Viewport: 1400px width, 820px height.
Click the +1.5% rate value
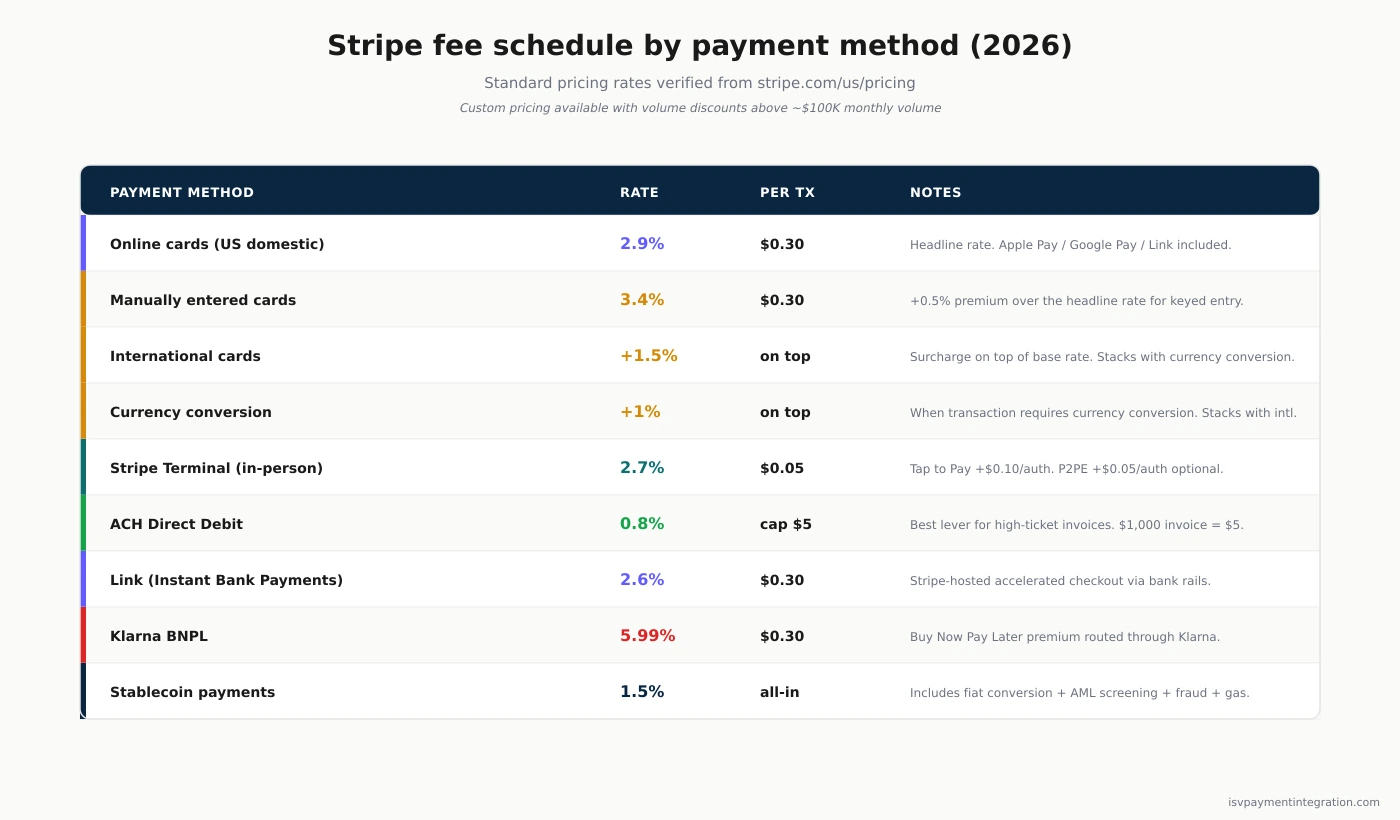click(x=649, y=356)
